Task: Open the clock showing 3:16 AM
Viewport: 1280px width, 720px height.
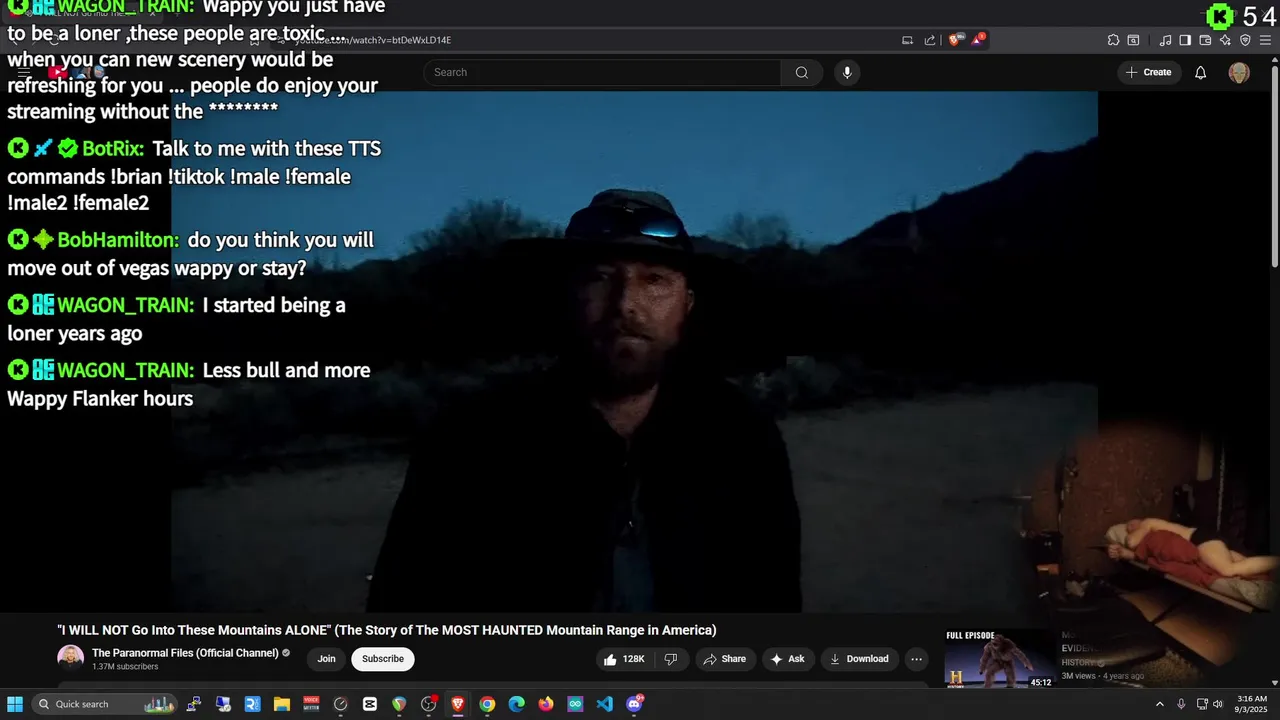Action: (1251, 704)
